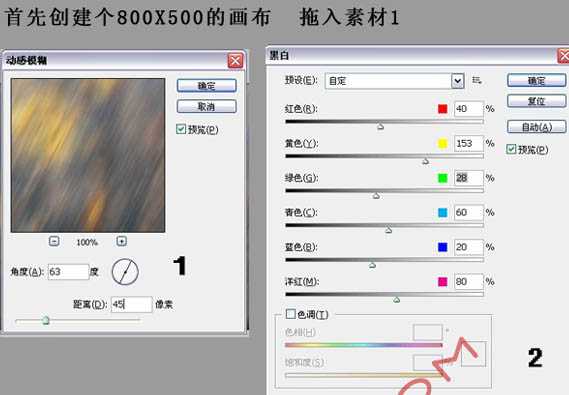Click the 红色(R) label
This screenshot has width=569, height=395.
click(x=301, y=109)
